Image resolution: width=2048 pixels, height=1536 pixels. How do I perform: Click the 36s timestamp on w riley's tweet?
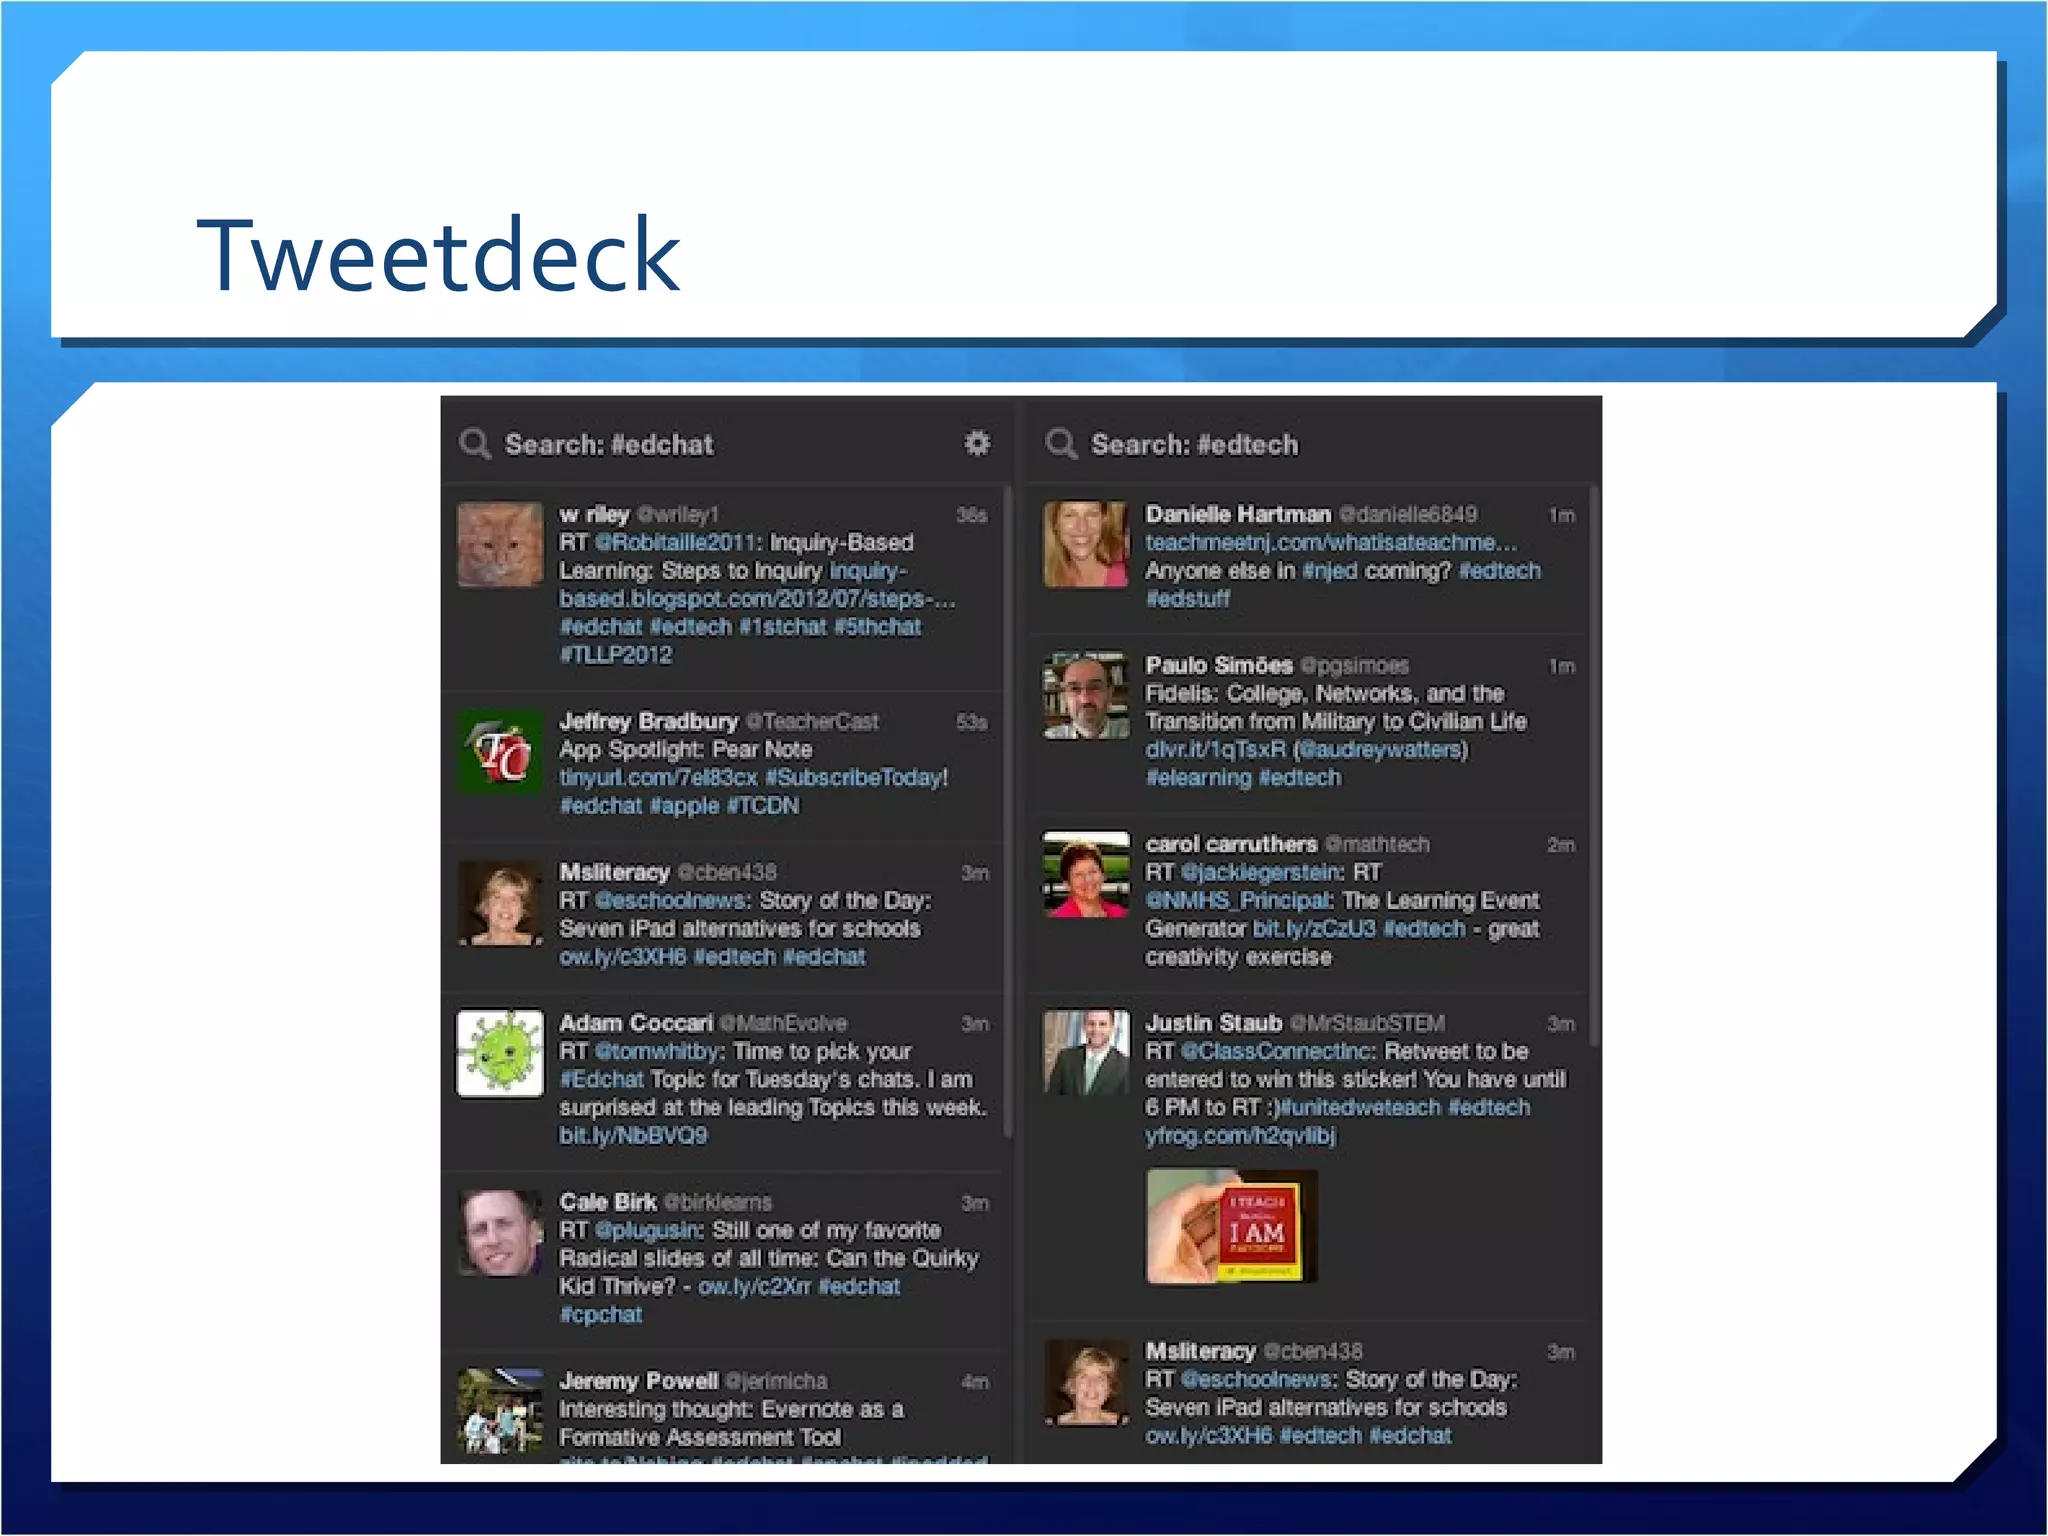click(972, 515)
